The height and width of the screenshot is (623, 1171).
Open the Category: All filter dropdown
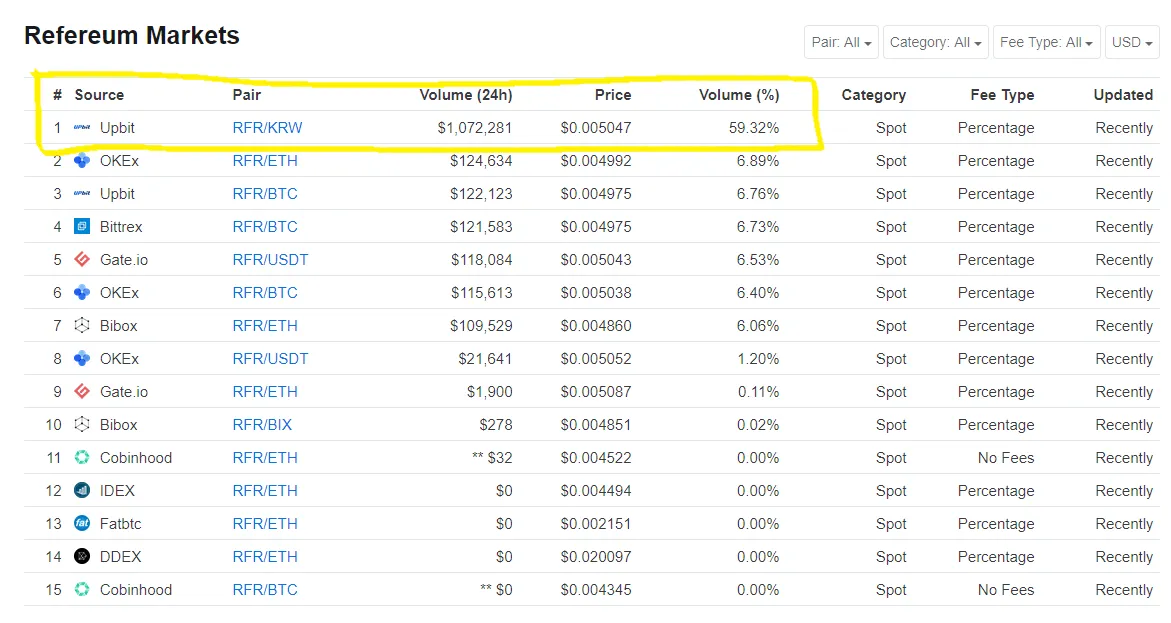point(936,42)
